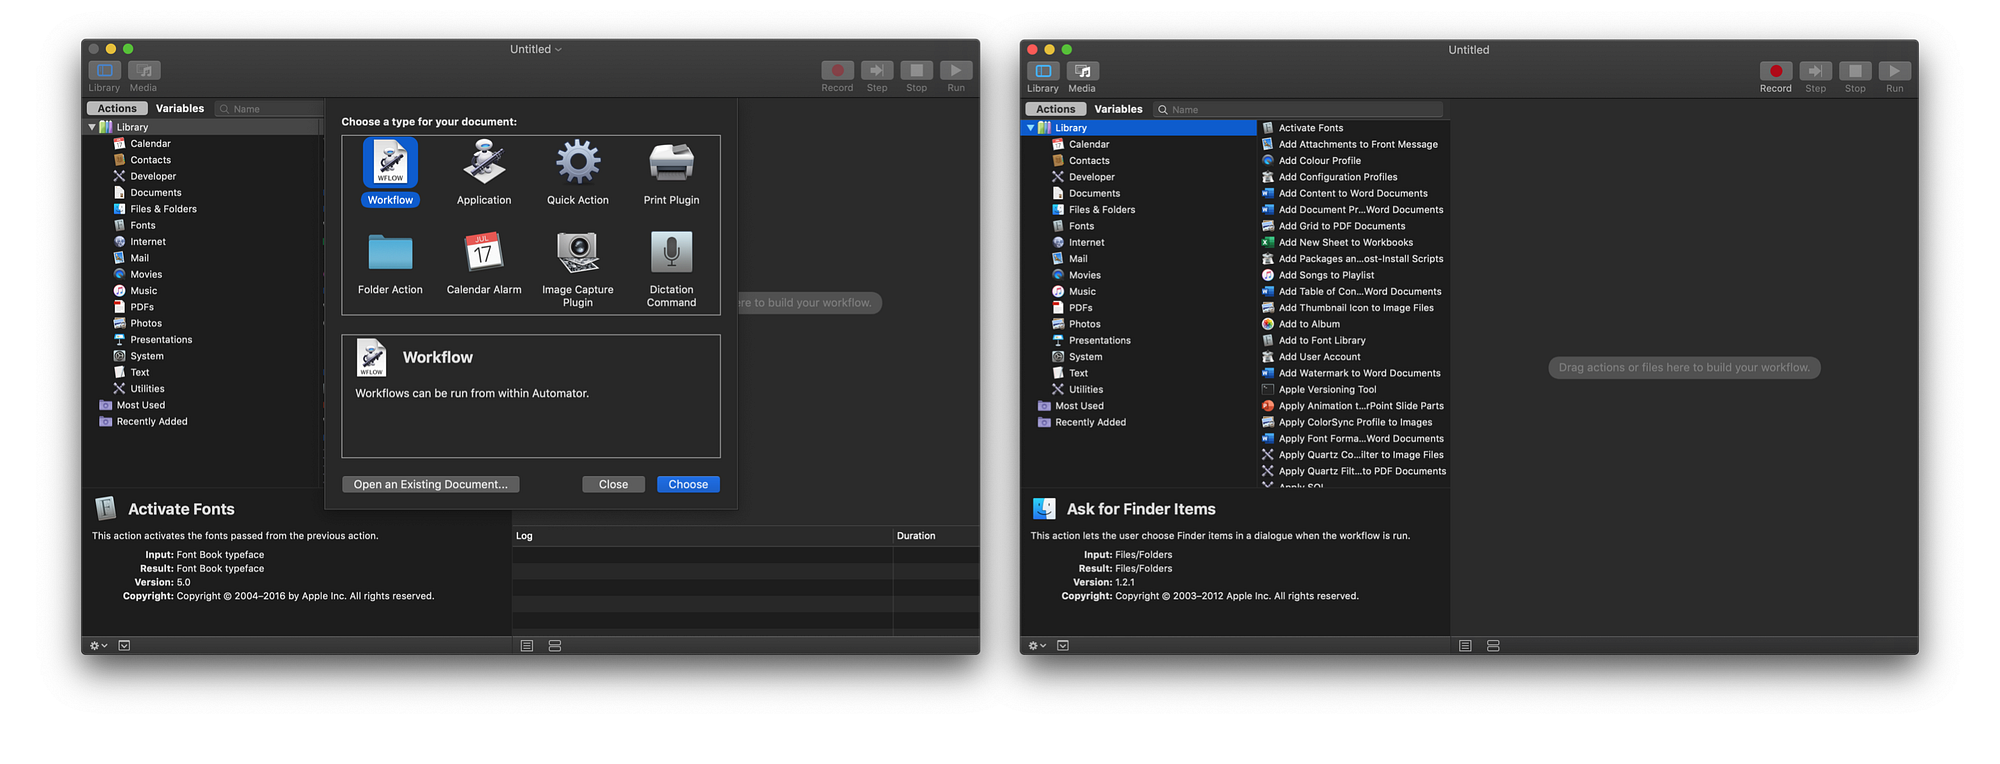Click Name search field in left window
Image resolution: width=2000 pixels, height=764 pixels.
click(270, 108)
